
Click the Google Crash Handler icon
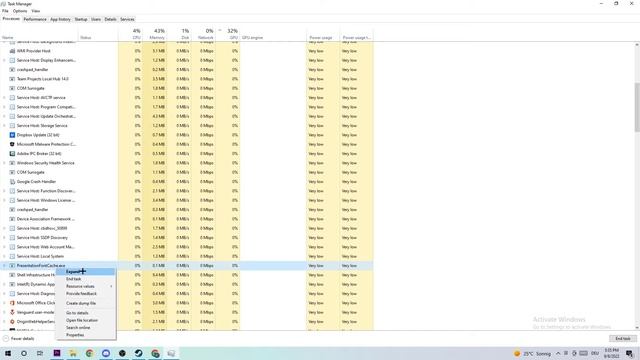tap(12, 182)
